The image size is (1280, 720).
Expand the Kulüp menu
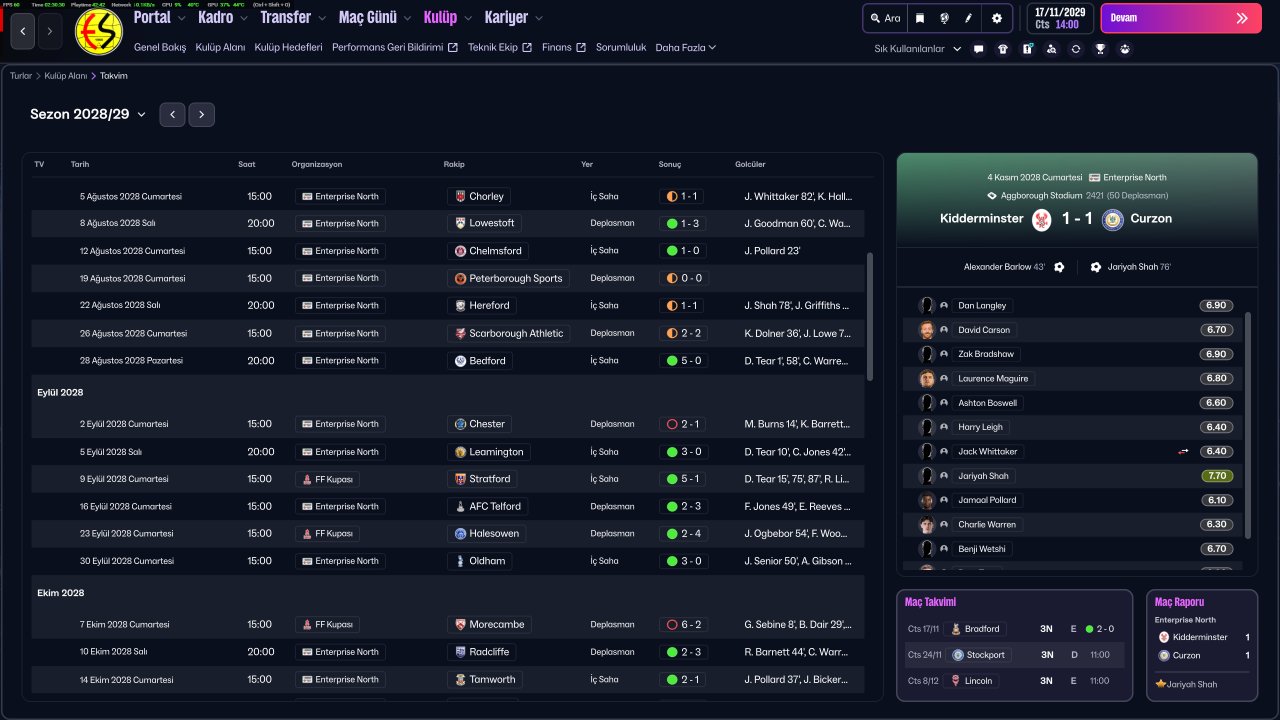[448, 17]
